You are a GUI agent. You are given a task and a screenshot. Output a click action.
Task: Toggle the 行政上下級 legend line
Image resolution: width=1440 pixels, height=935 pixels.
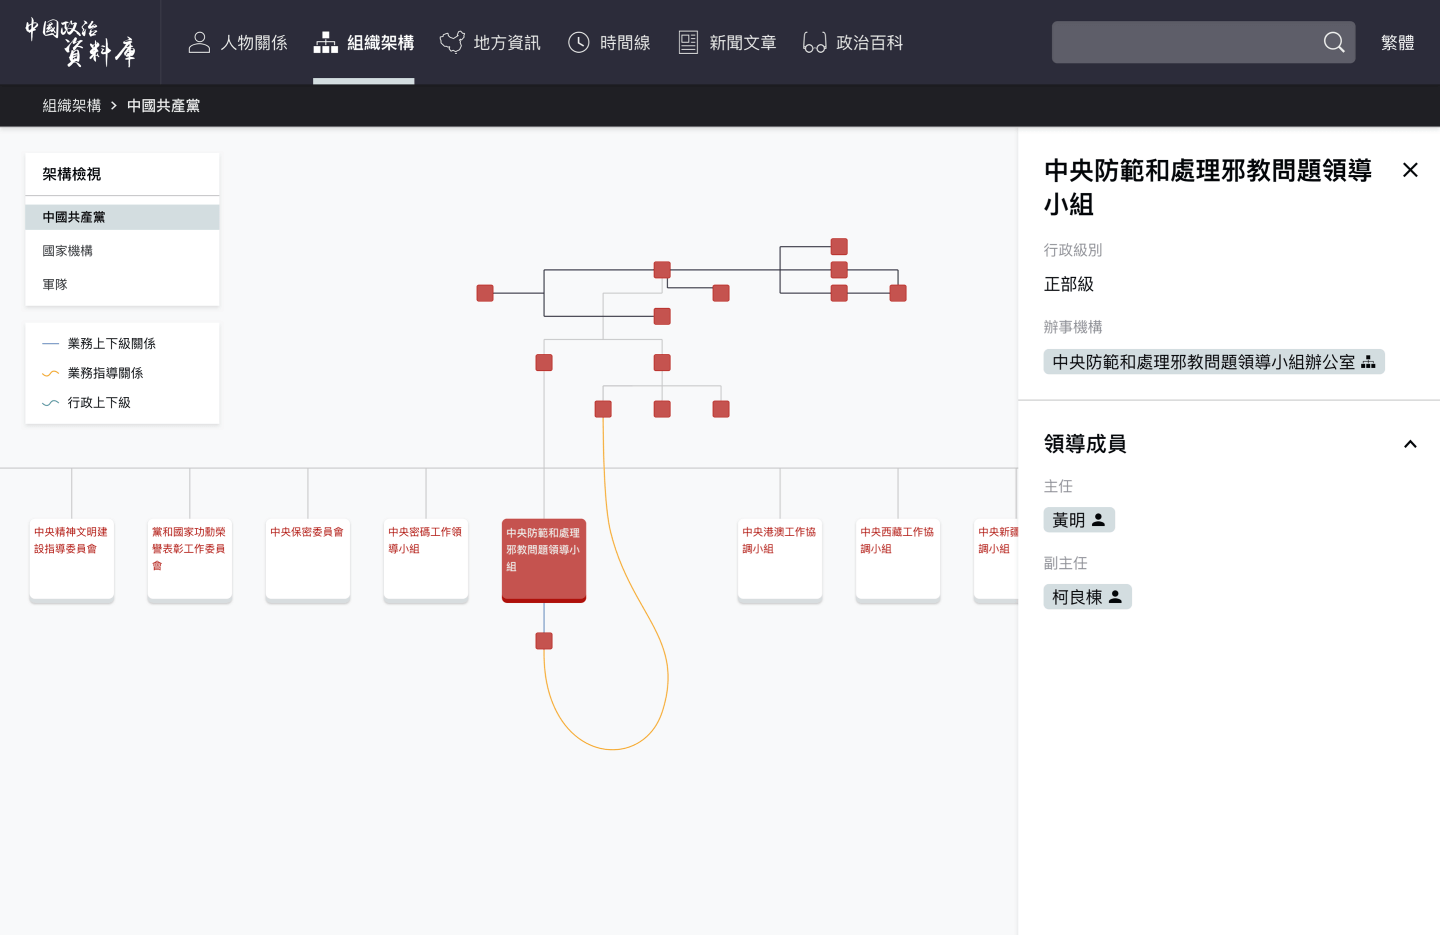51,402
